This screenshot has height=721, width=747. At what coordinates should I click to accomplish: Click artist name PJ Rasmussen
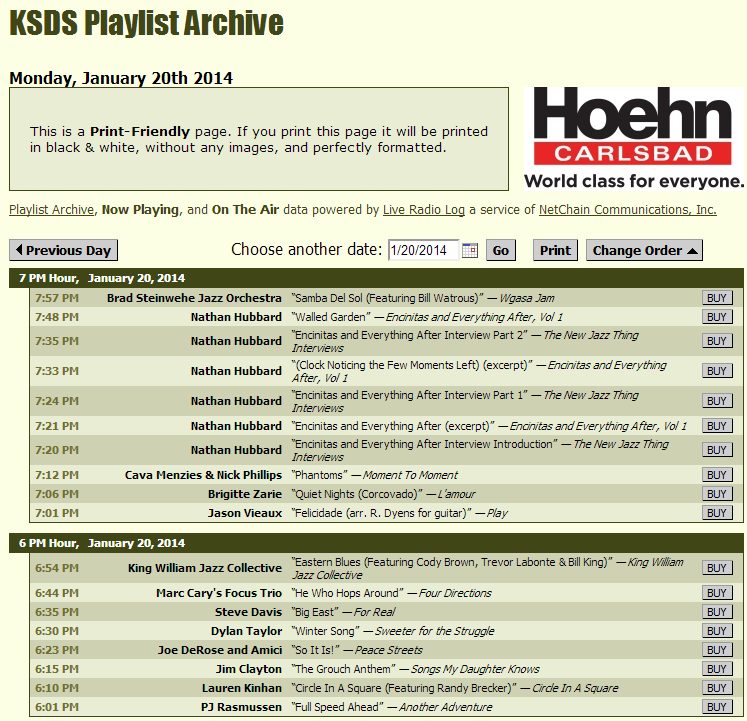tap(242, 707)
